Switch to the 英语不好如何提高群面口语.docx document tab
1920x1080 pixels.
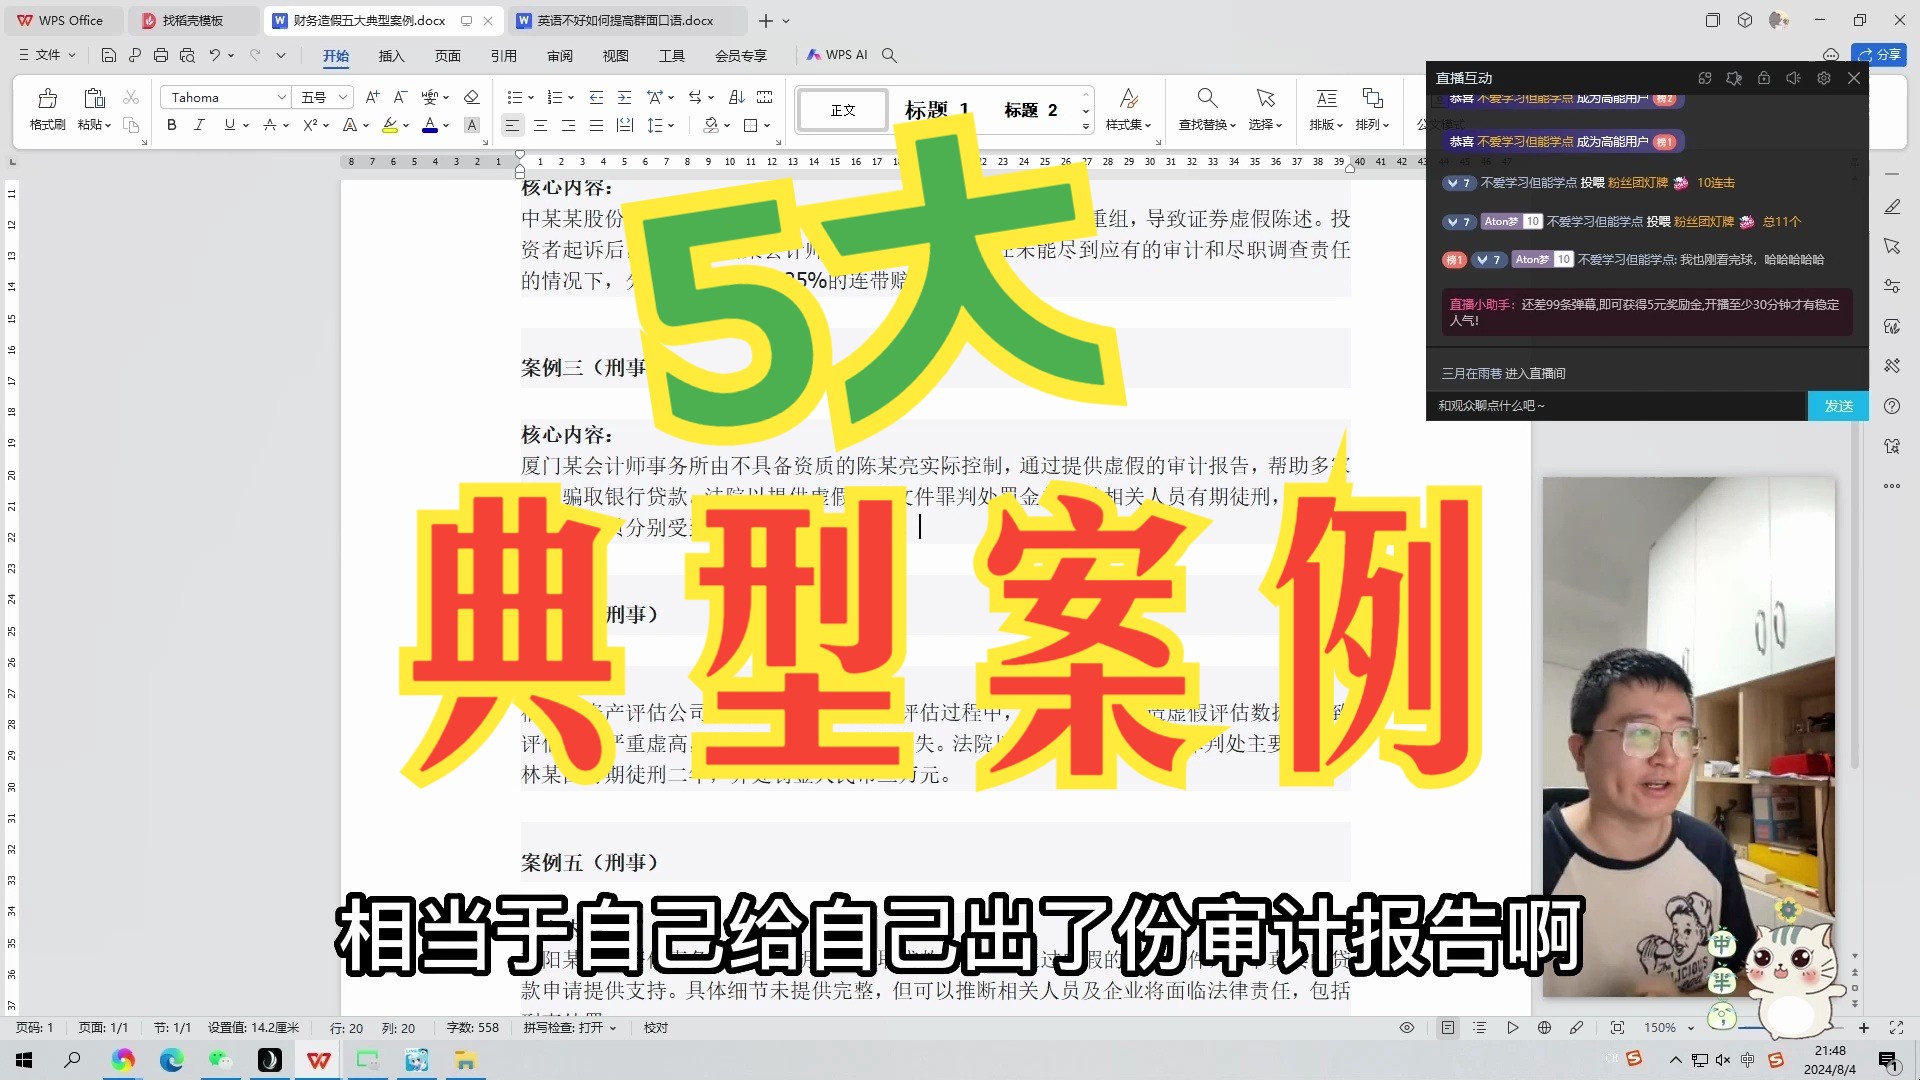tap(626, 20)
